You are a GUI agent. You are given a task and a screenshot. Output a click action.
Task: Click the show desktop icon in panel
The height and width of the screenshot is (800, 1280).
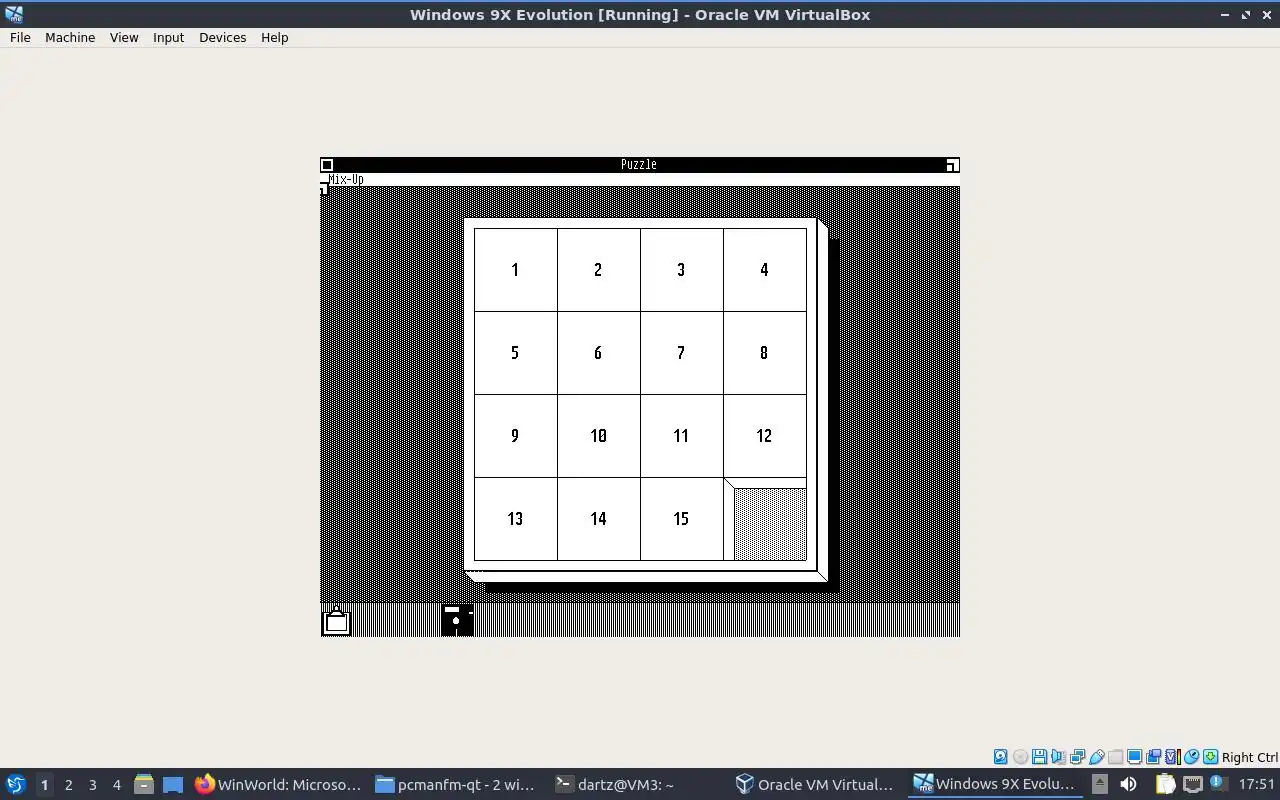(x=173, y=785)
